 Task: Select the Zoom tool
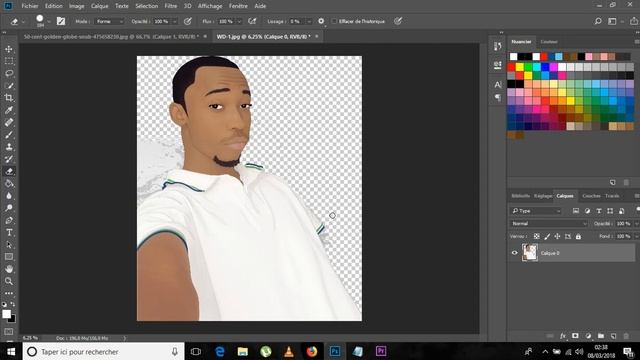coord(9,281)
